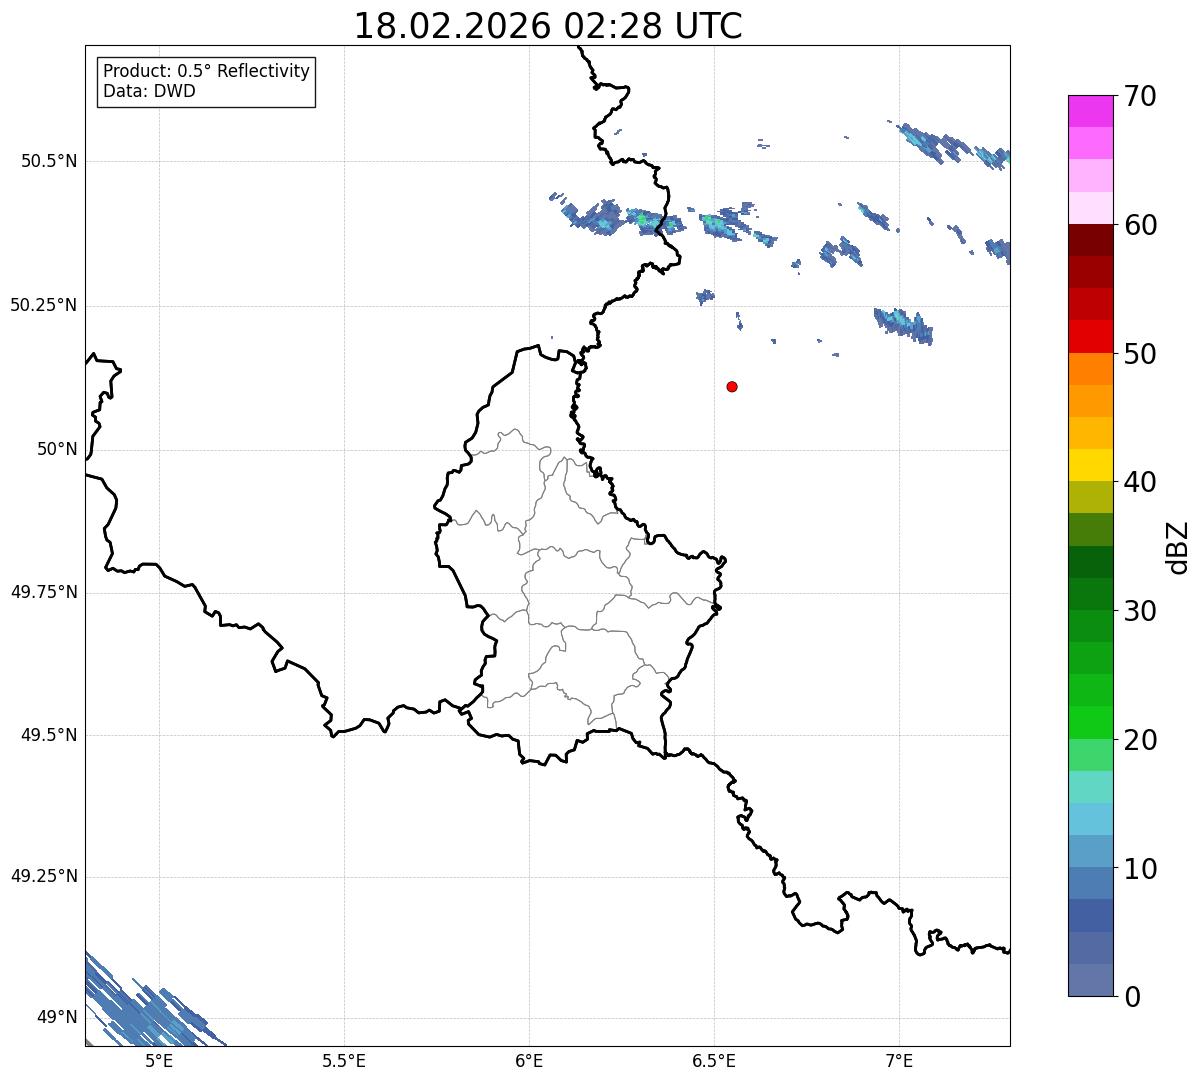Click the 7°E longitude label
Image resolution: width=1202 pixels, height=1081 pixels.
coord(899,1060)
